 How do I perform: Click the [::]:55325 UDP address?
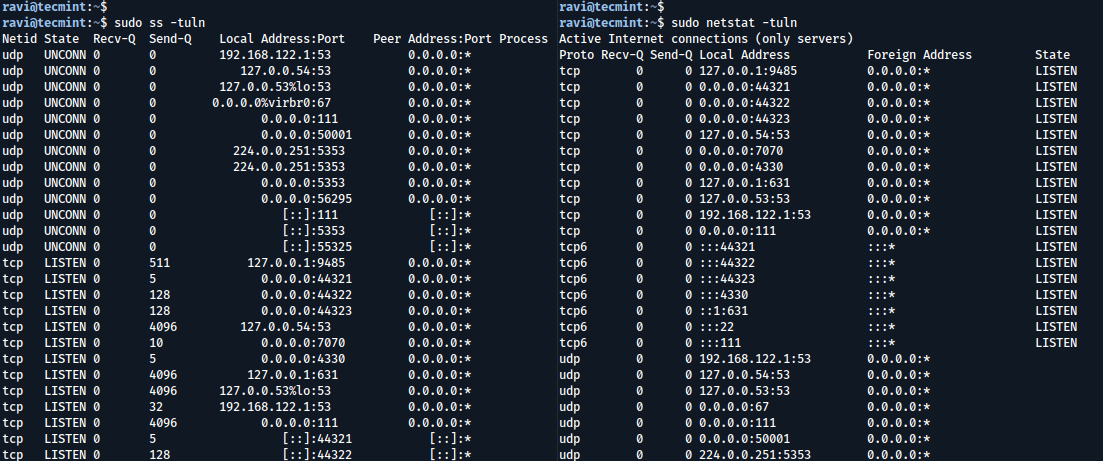pyautogui.click(x=316, y=247)
